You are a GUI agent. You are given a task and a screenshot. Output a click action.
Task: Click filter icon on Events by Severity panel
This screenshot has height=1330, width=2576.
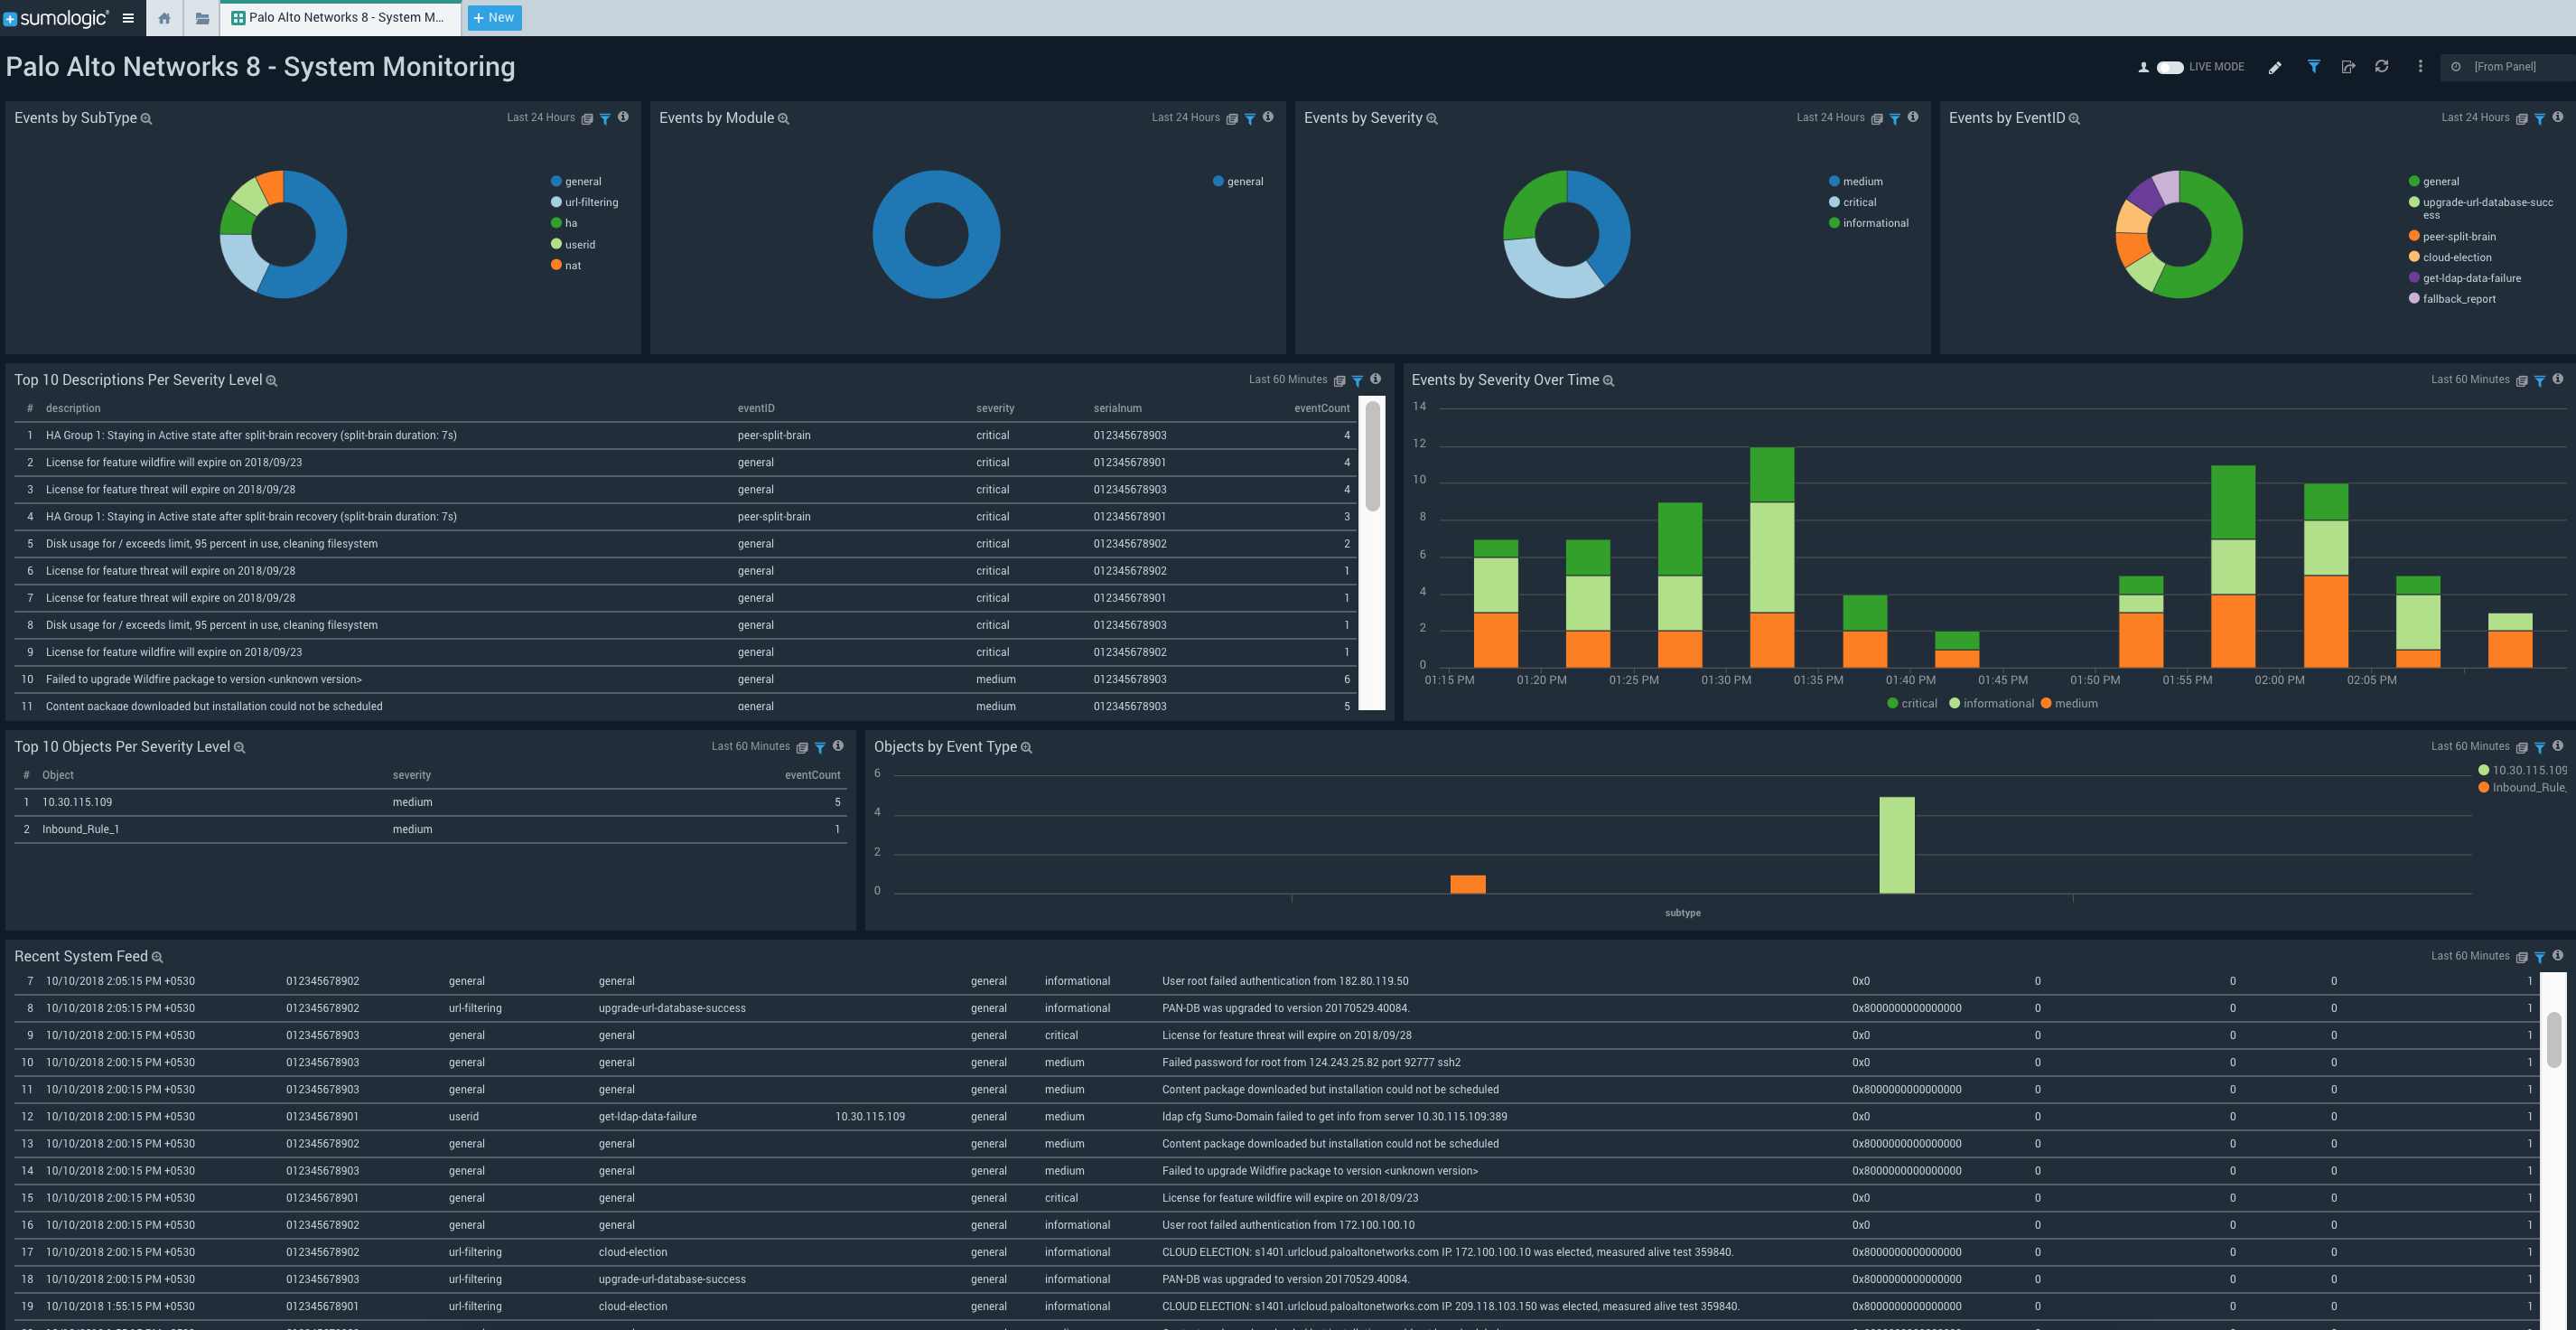point(1895,119)
